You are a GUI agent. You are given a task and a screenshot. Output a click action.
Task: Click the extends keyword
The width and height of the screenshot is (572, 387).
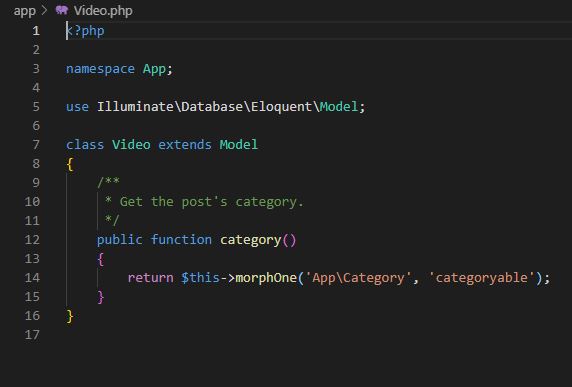pos(185,144)
